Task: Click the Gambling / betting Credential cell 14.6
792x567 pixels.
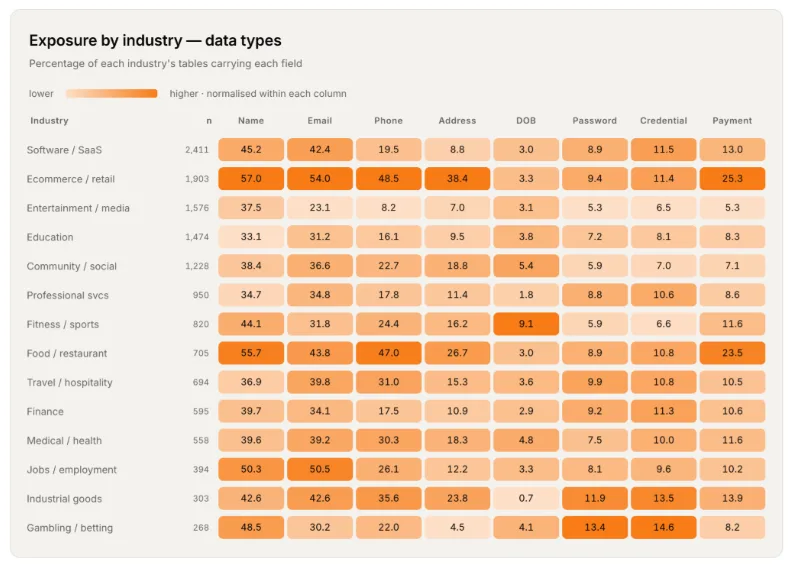Action: 663,528
